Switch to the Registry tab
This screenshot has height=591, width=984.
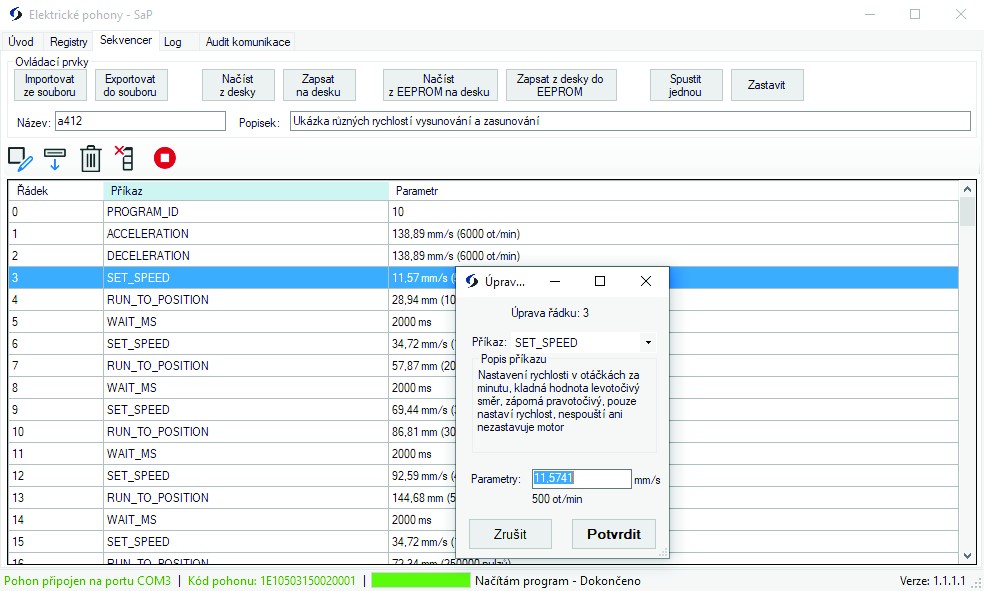click(x=67, y=41)
